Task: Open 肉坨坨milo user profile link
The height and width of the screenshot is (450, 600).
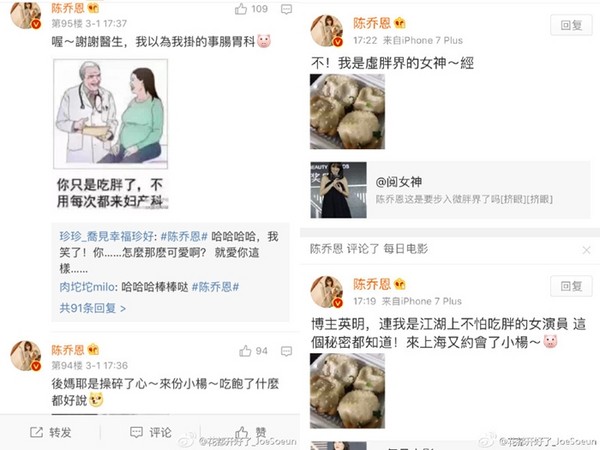Action: 87,287
